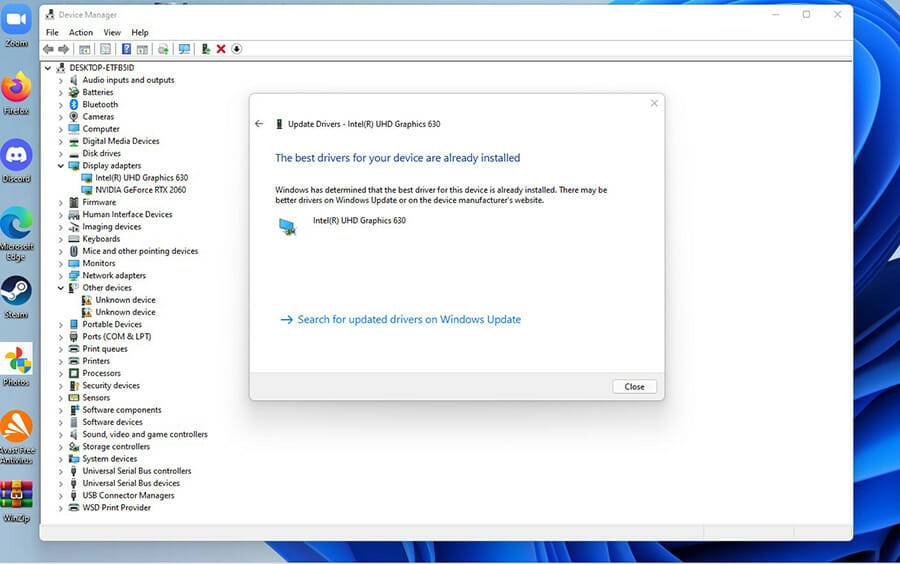Open the Action menu

pos(81,33)
